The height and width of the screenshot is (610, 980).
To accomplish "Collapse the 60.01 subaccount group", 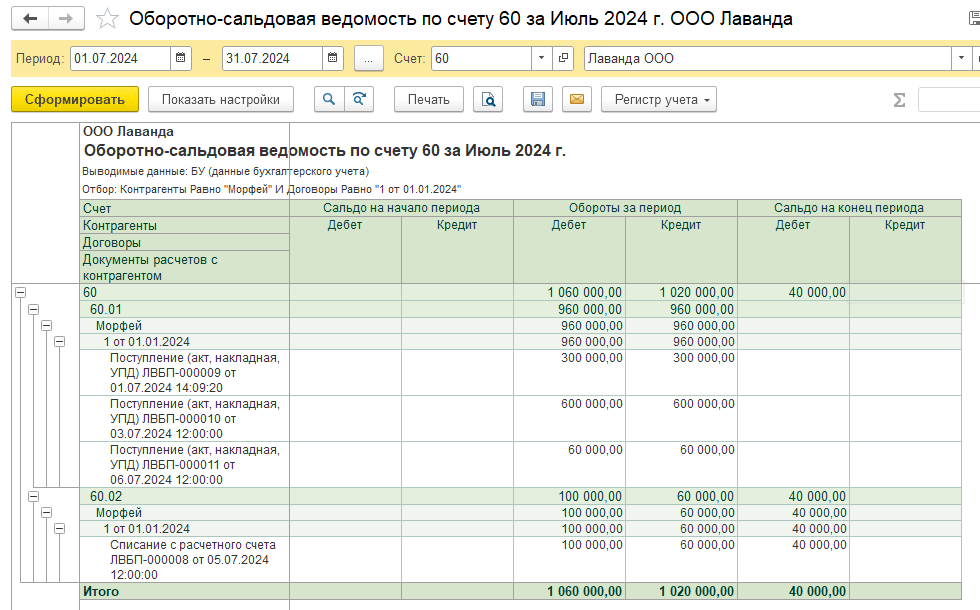I will [34, 309].
